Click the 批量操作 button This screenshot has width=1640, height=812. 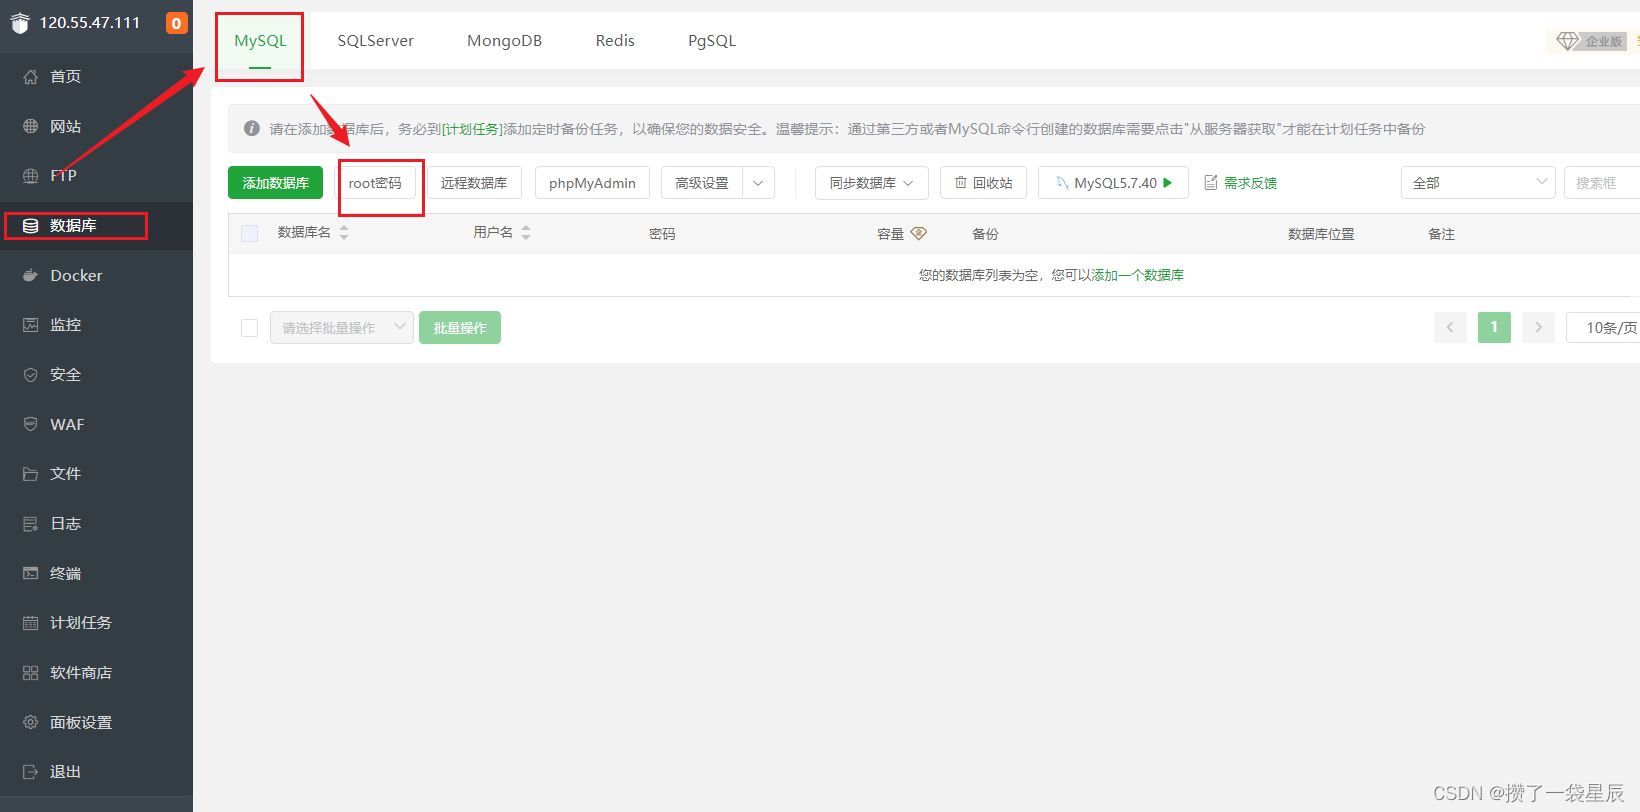460,328
